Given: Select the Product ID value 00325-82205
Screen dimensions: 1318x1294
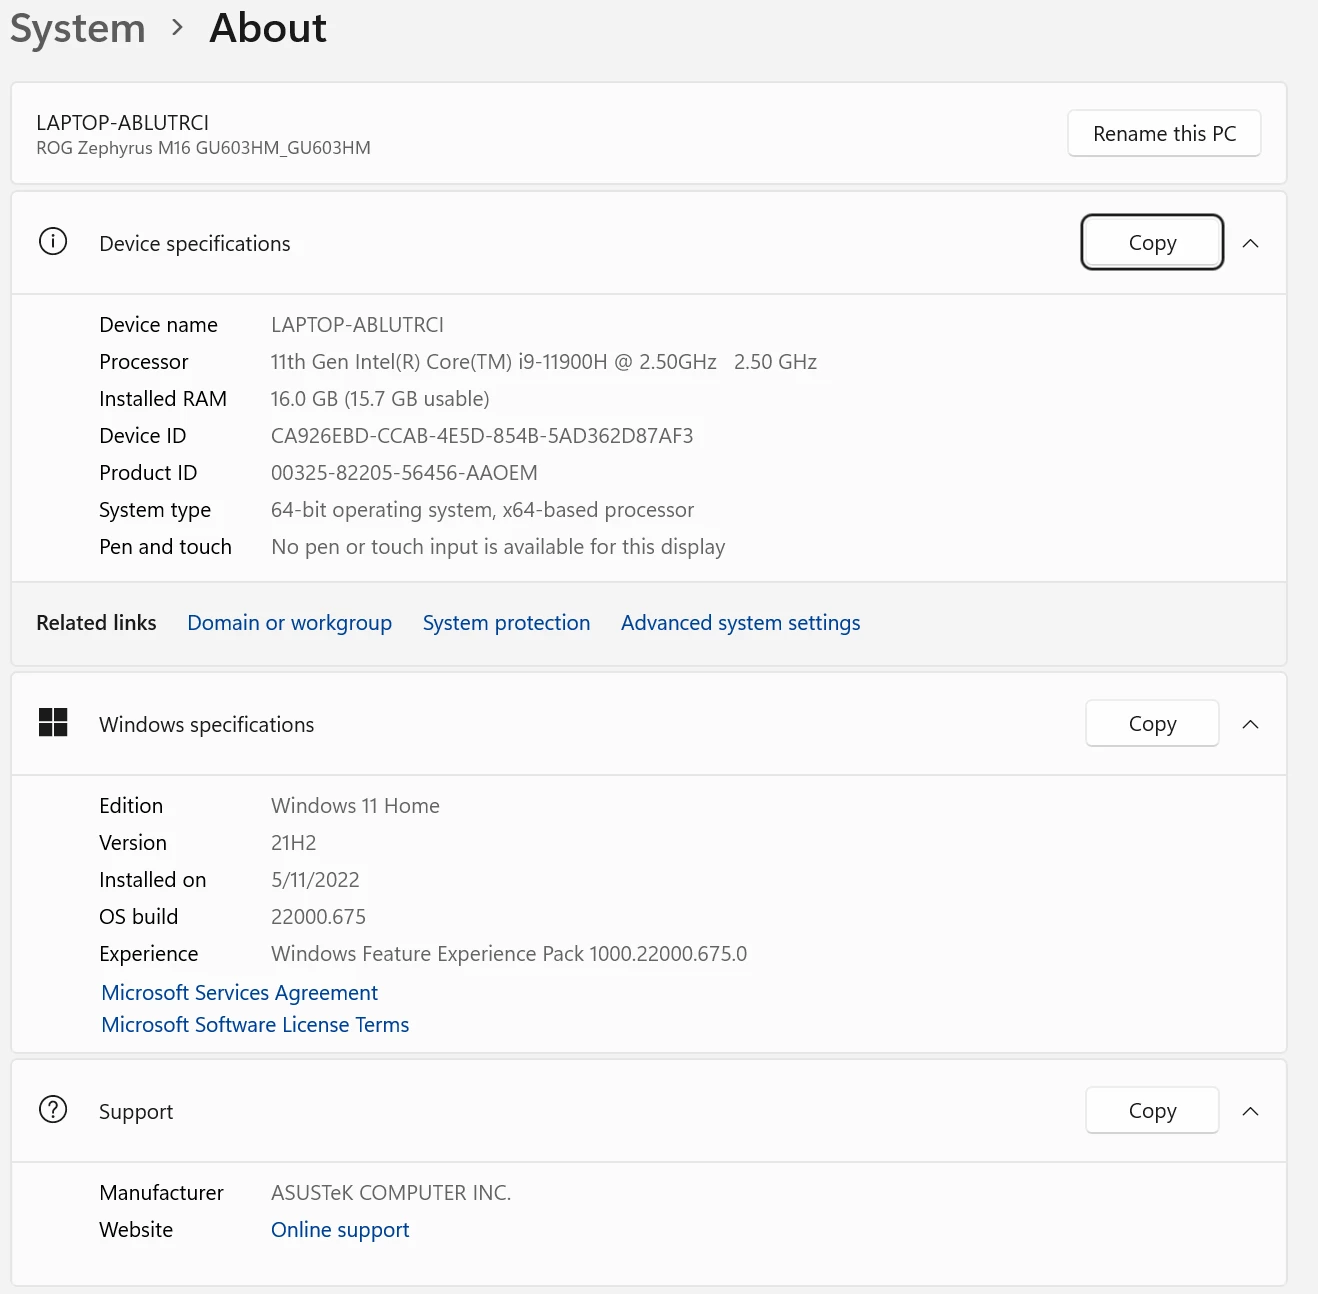Looking at the screenshot, I should coord(404,473).
